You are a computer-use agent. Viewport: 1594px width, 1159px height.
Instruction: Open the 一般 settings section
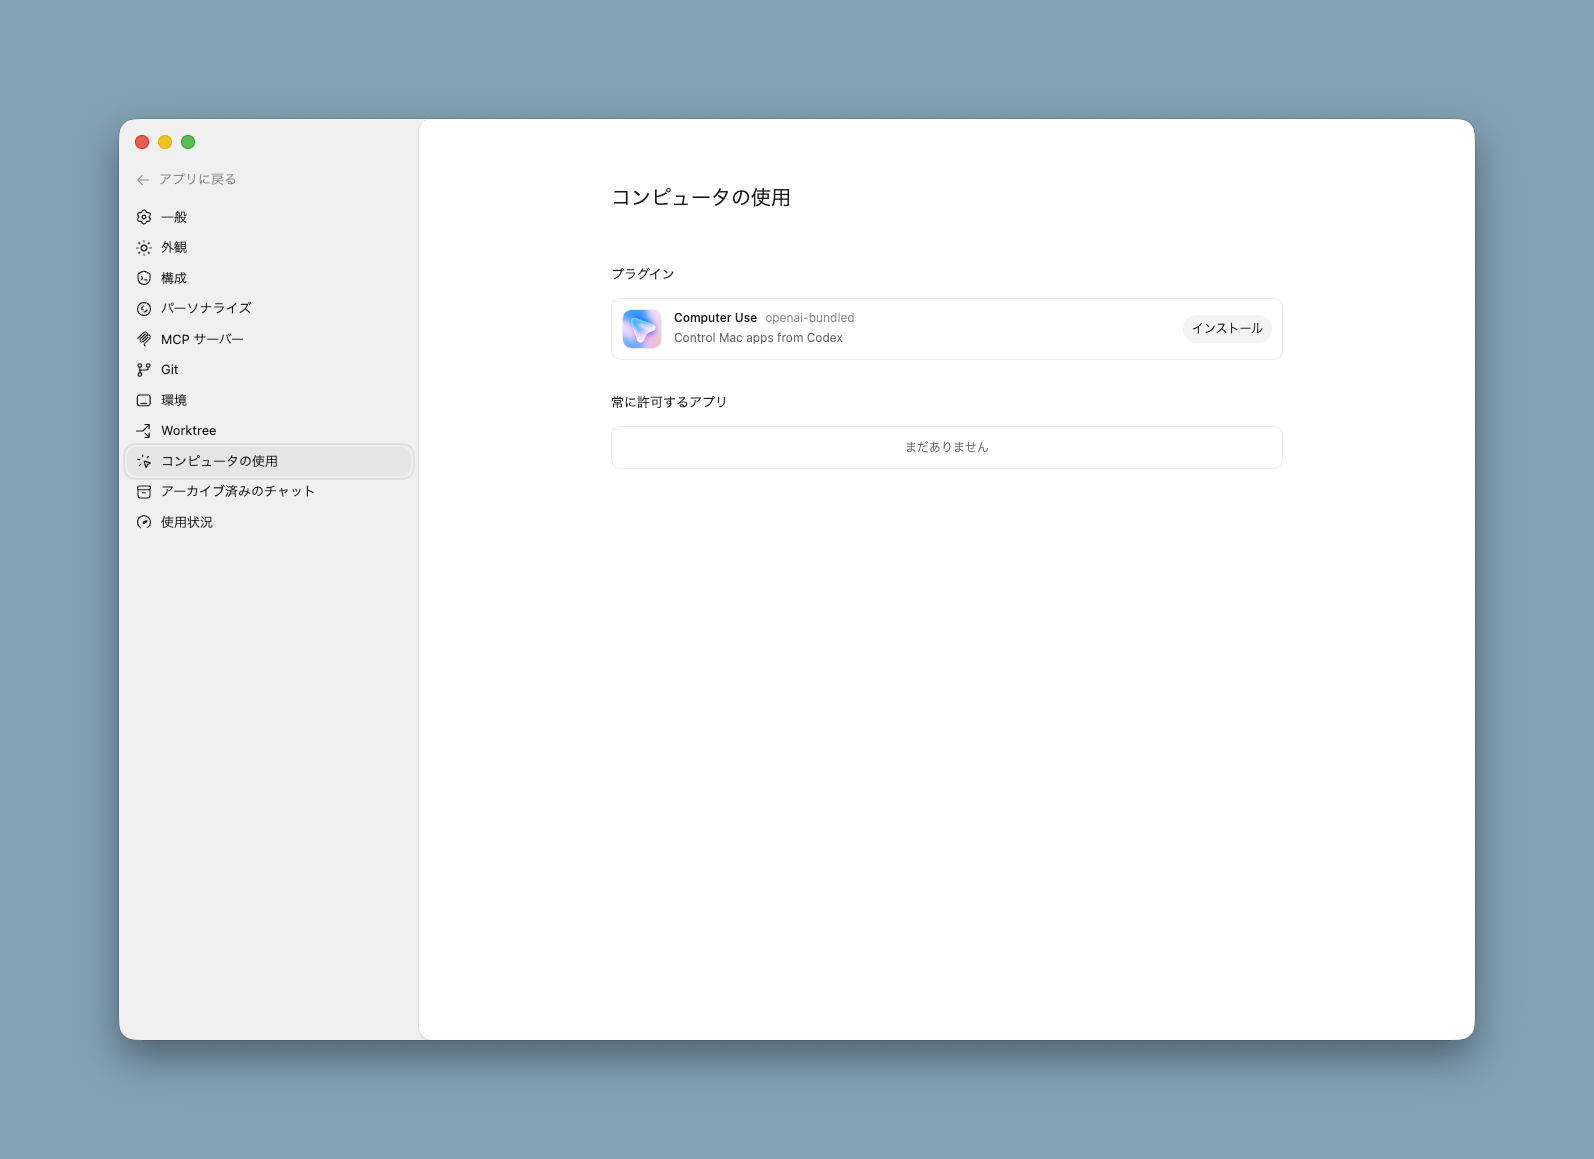(174, 217)
